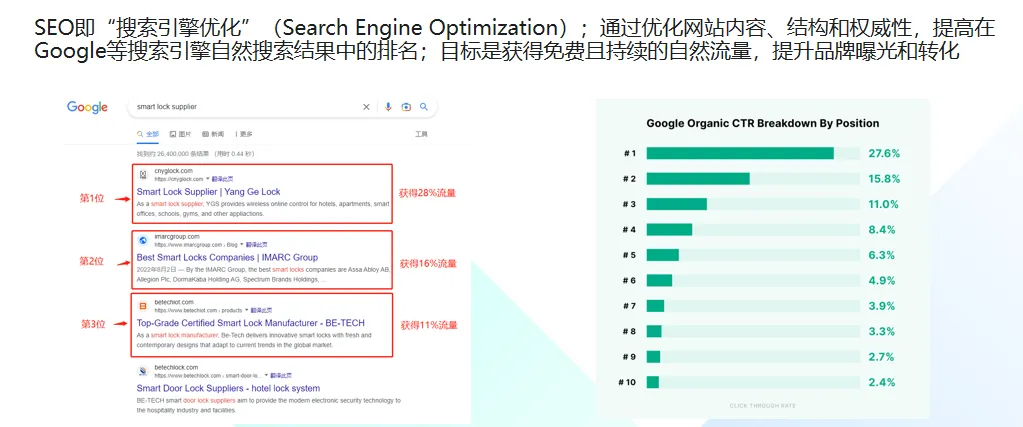Click the #2 position bar in chart
Screen dimensions: 1023x427
[698, 179]
